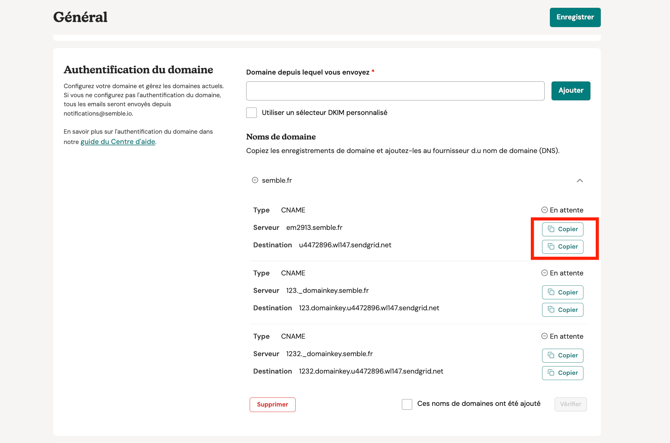Click 'En attente' status of 123._domainkey record

tap(562, 273)
